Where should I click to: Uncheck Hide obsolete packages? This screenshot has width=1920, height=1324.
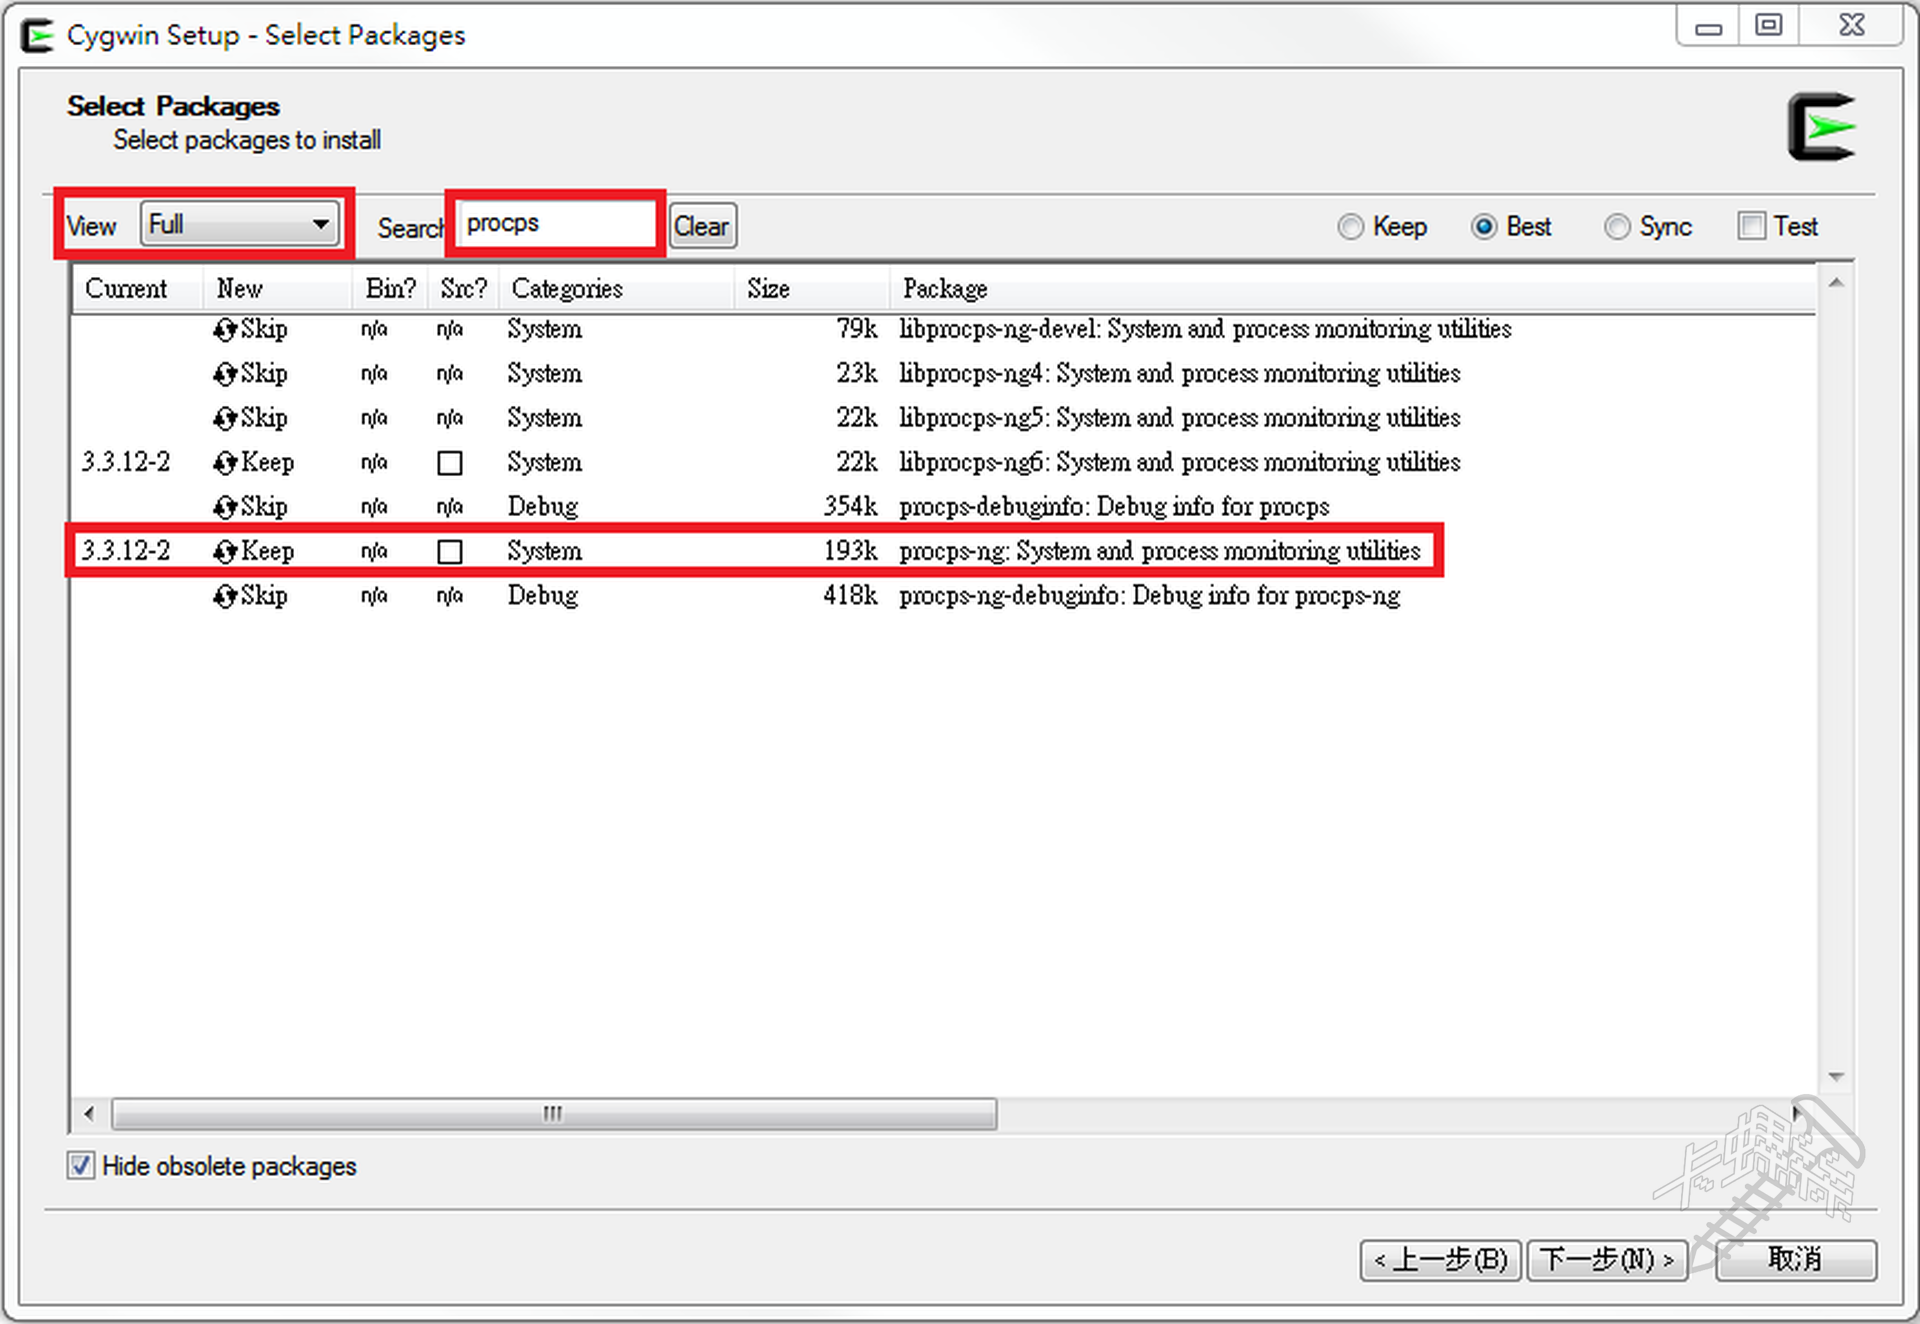click(81, 1166)
